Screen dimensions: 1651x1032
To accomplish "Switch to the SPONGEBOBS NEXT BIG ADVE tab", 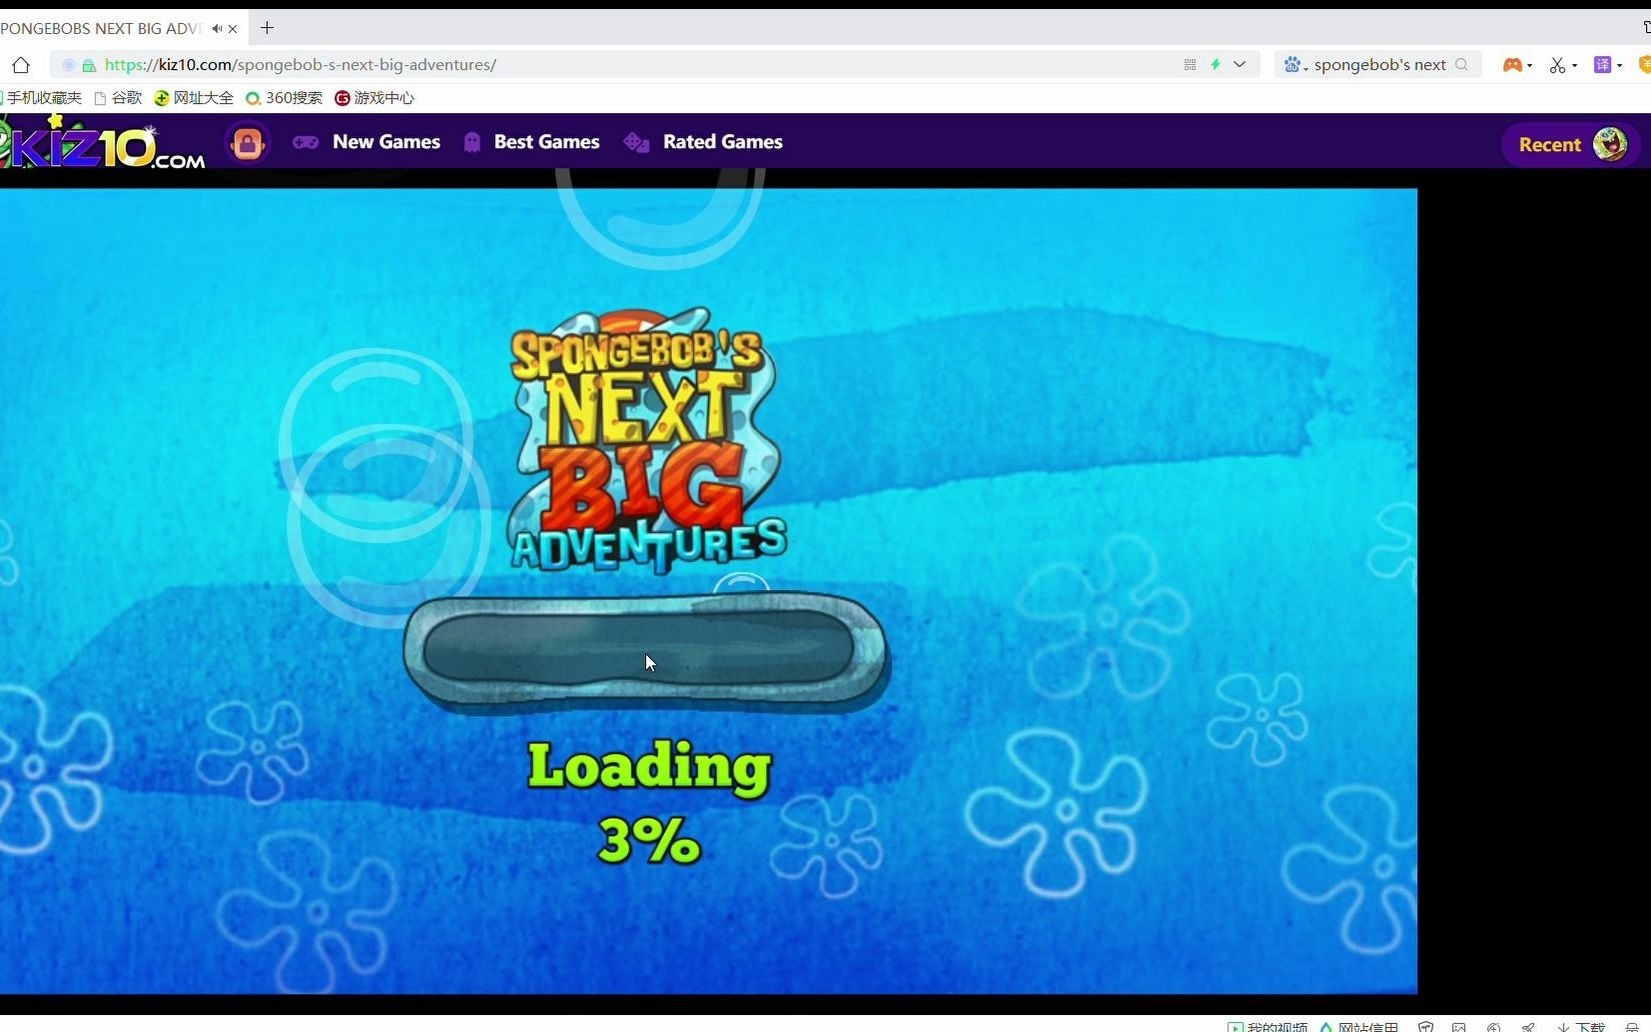I will tap(100, 28).
